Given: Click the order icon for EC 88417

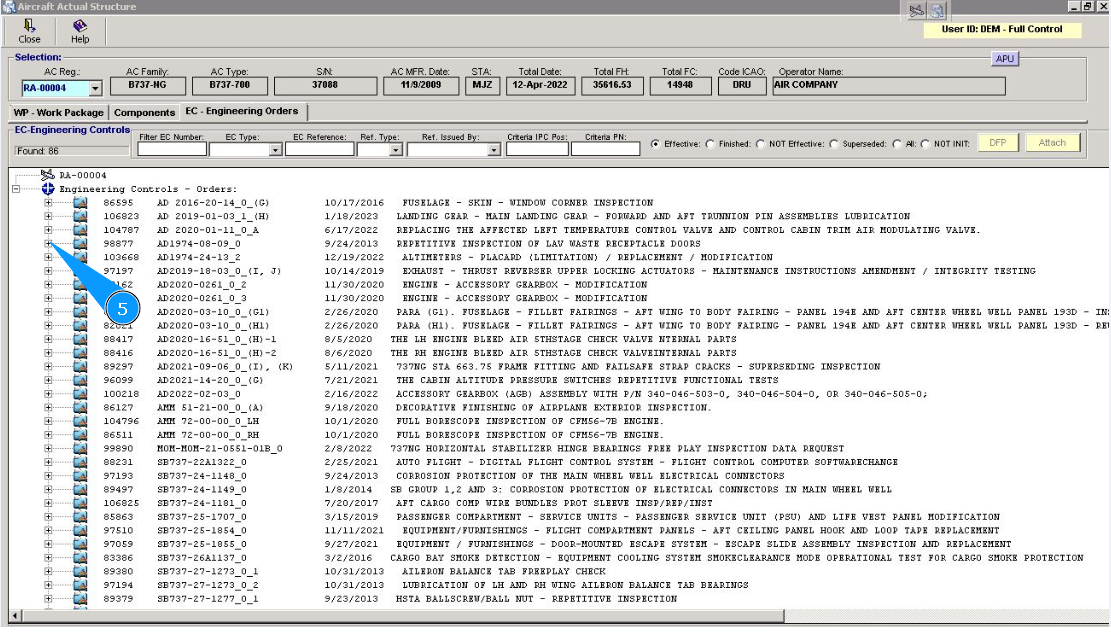Looking at the screenshot, I should click(80, 339).
